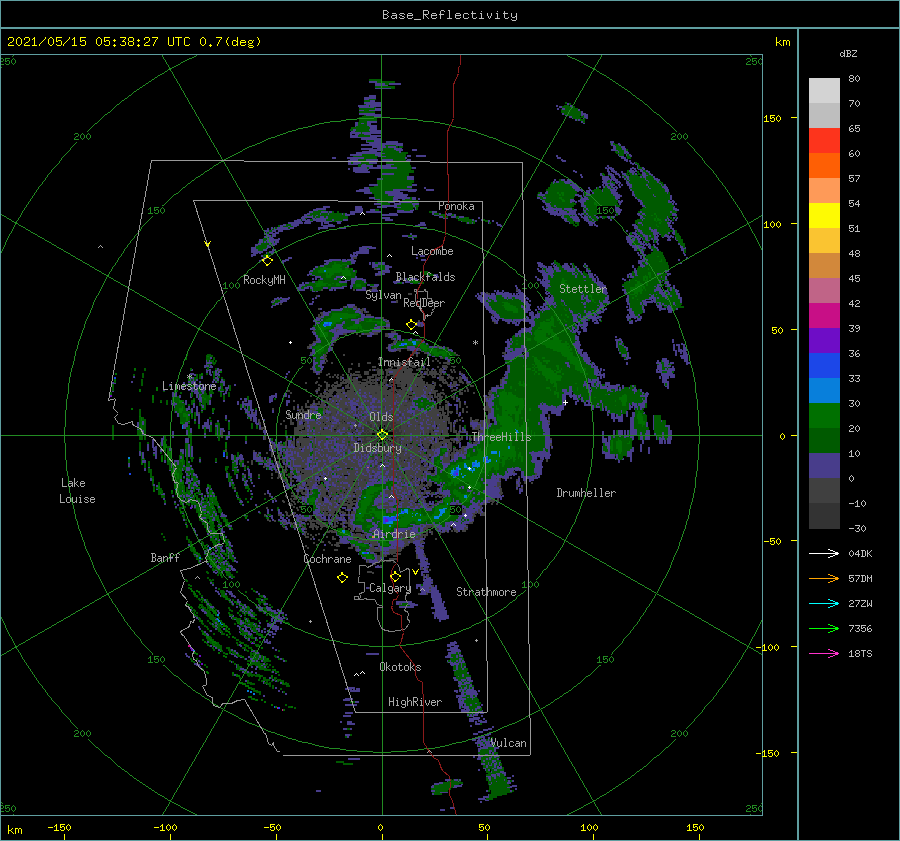Click the Drumheller label

[x=586, y=493]
